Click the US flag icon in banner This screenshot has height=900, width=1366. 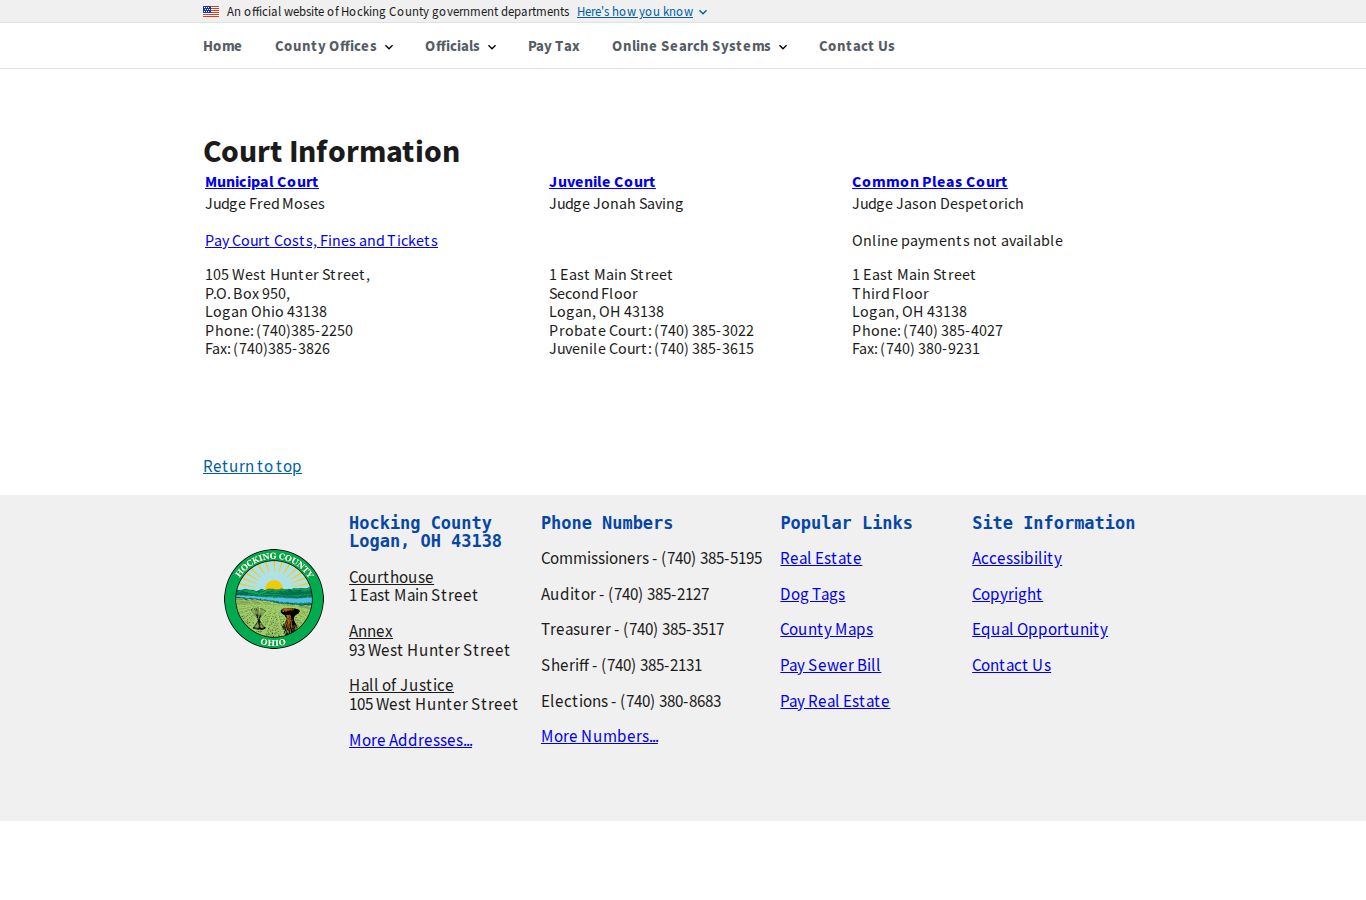point(211,12)
